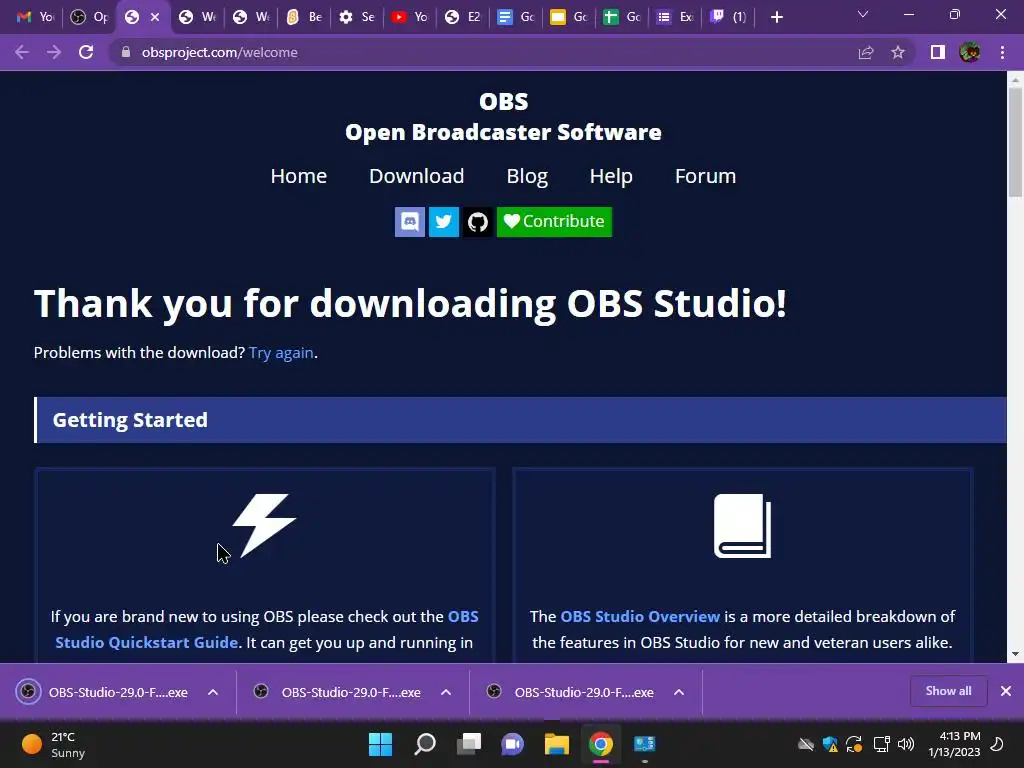The width and height of the screenshot is (1024, 768).
Task: Open the weather widget showing 21°C Sunny
Action: pos(54,744)
